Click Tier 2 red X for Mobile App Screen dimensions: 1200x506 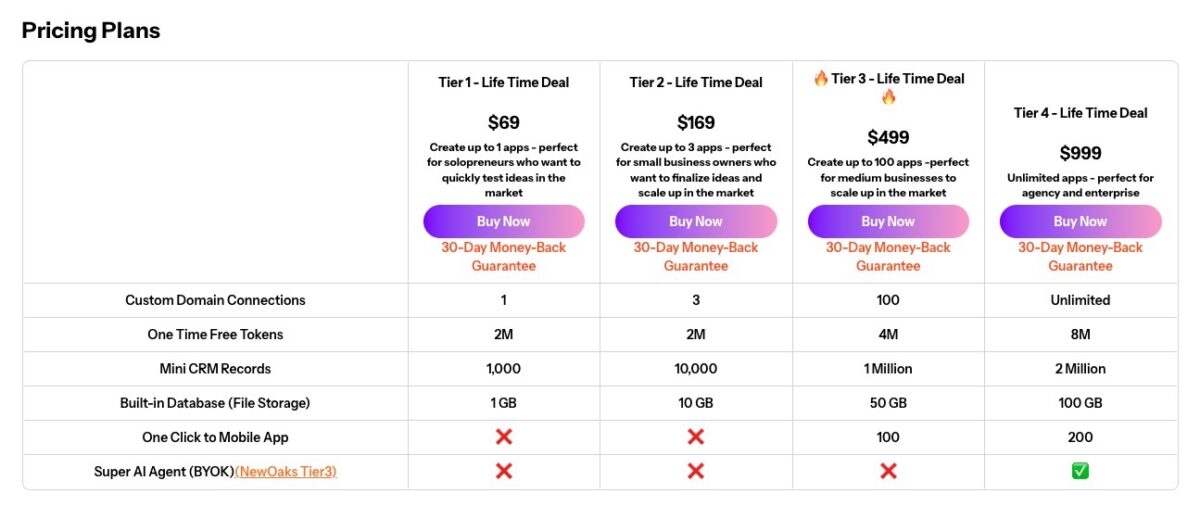(x=696, y=437)
